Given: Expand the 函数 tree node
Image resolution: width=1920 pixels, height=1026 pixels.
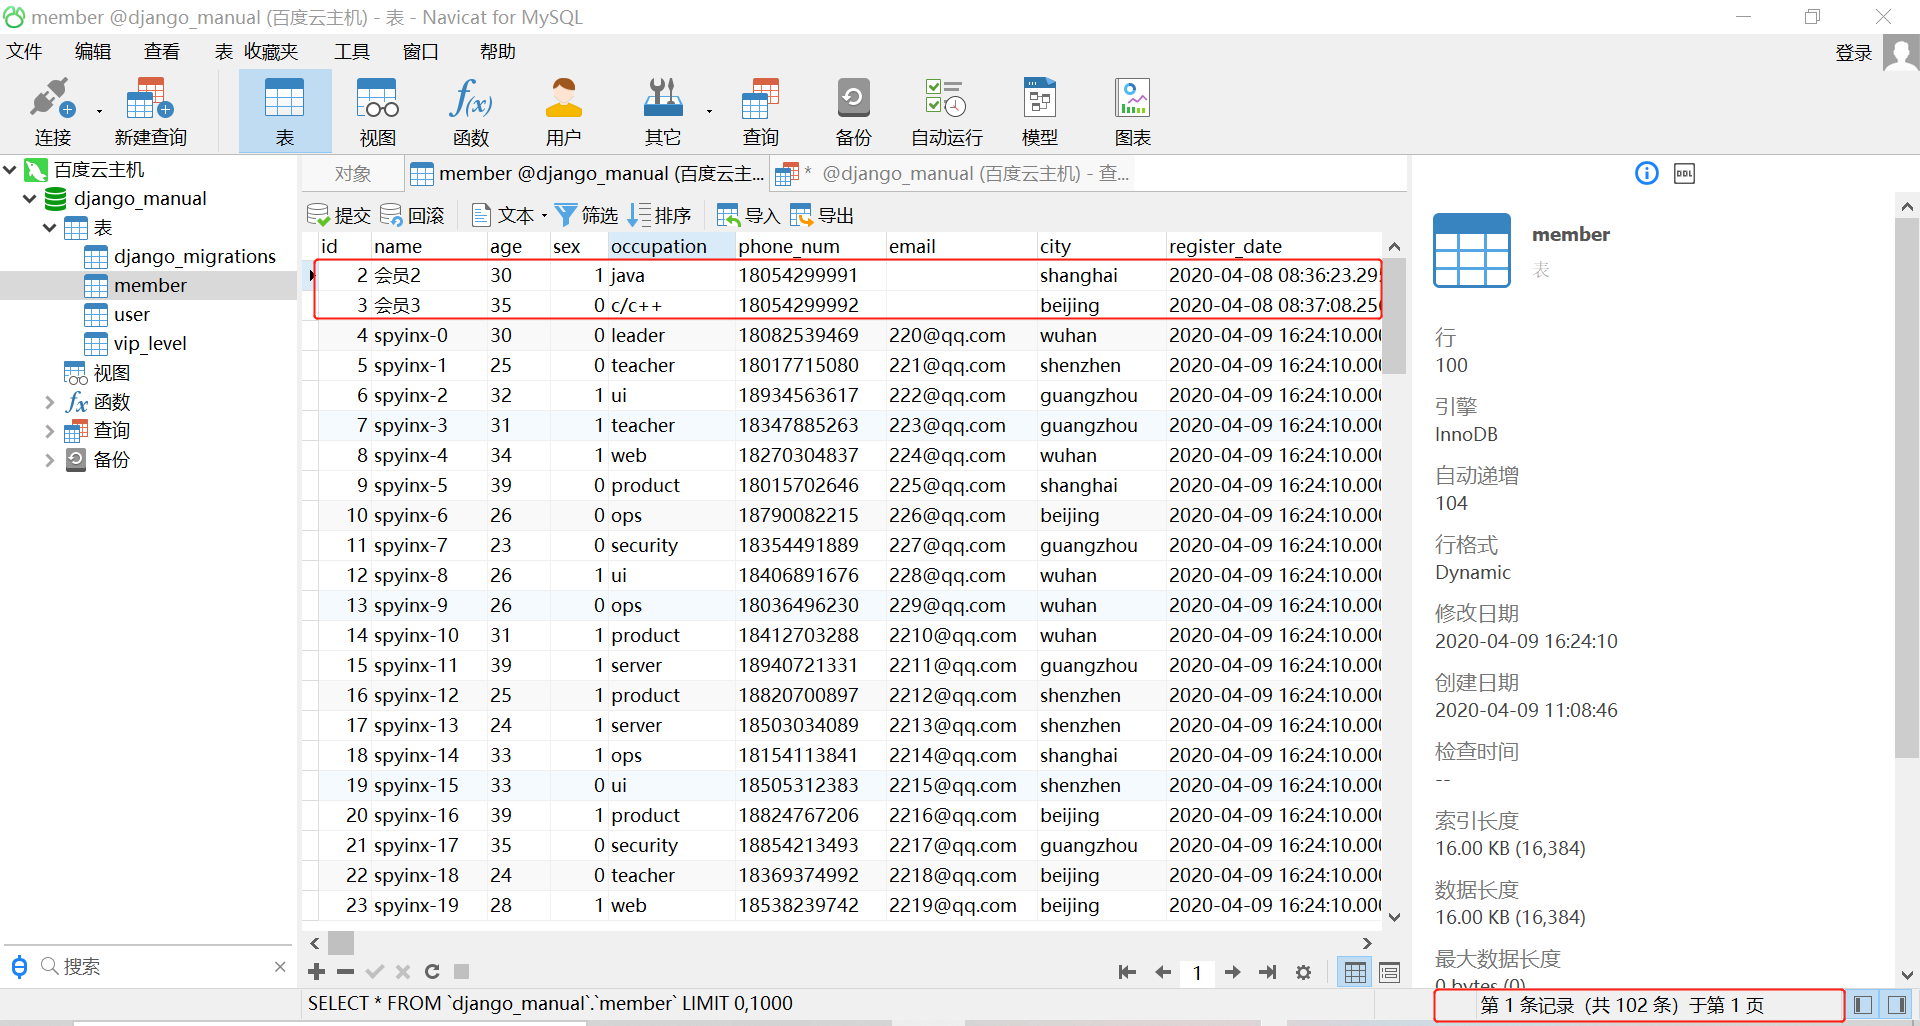Looking at the screenshot, I should (x=50, y=402).
